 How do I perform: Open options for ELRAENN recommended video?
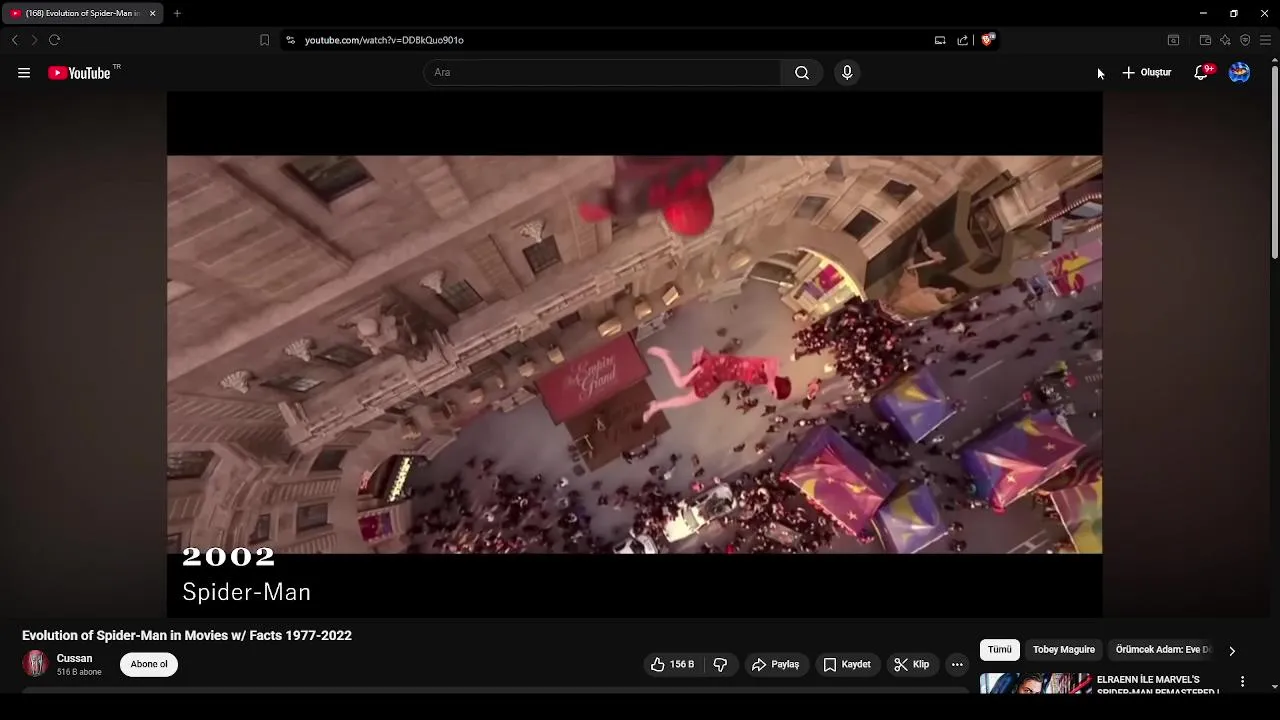pos(1242,681)
